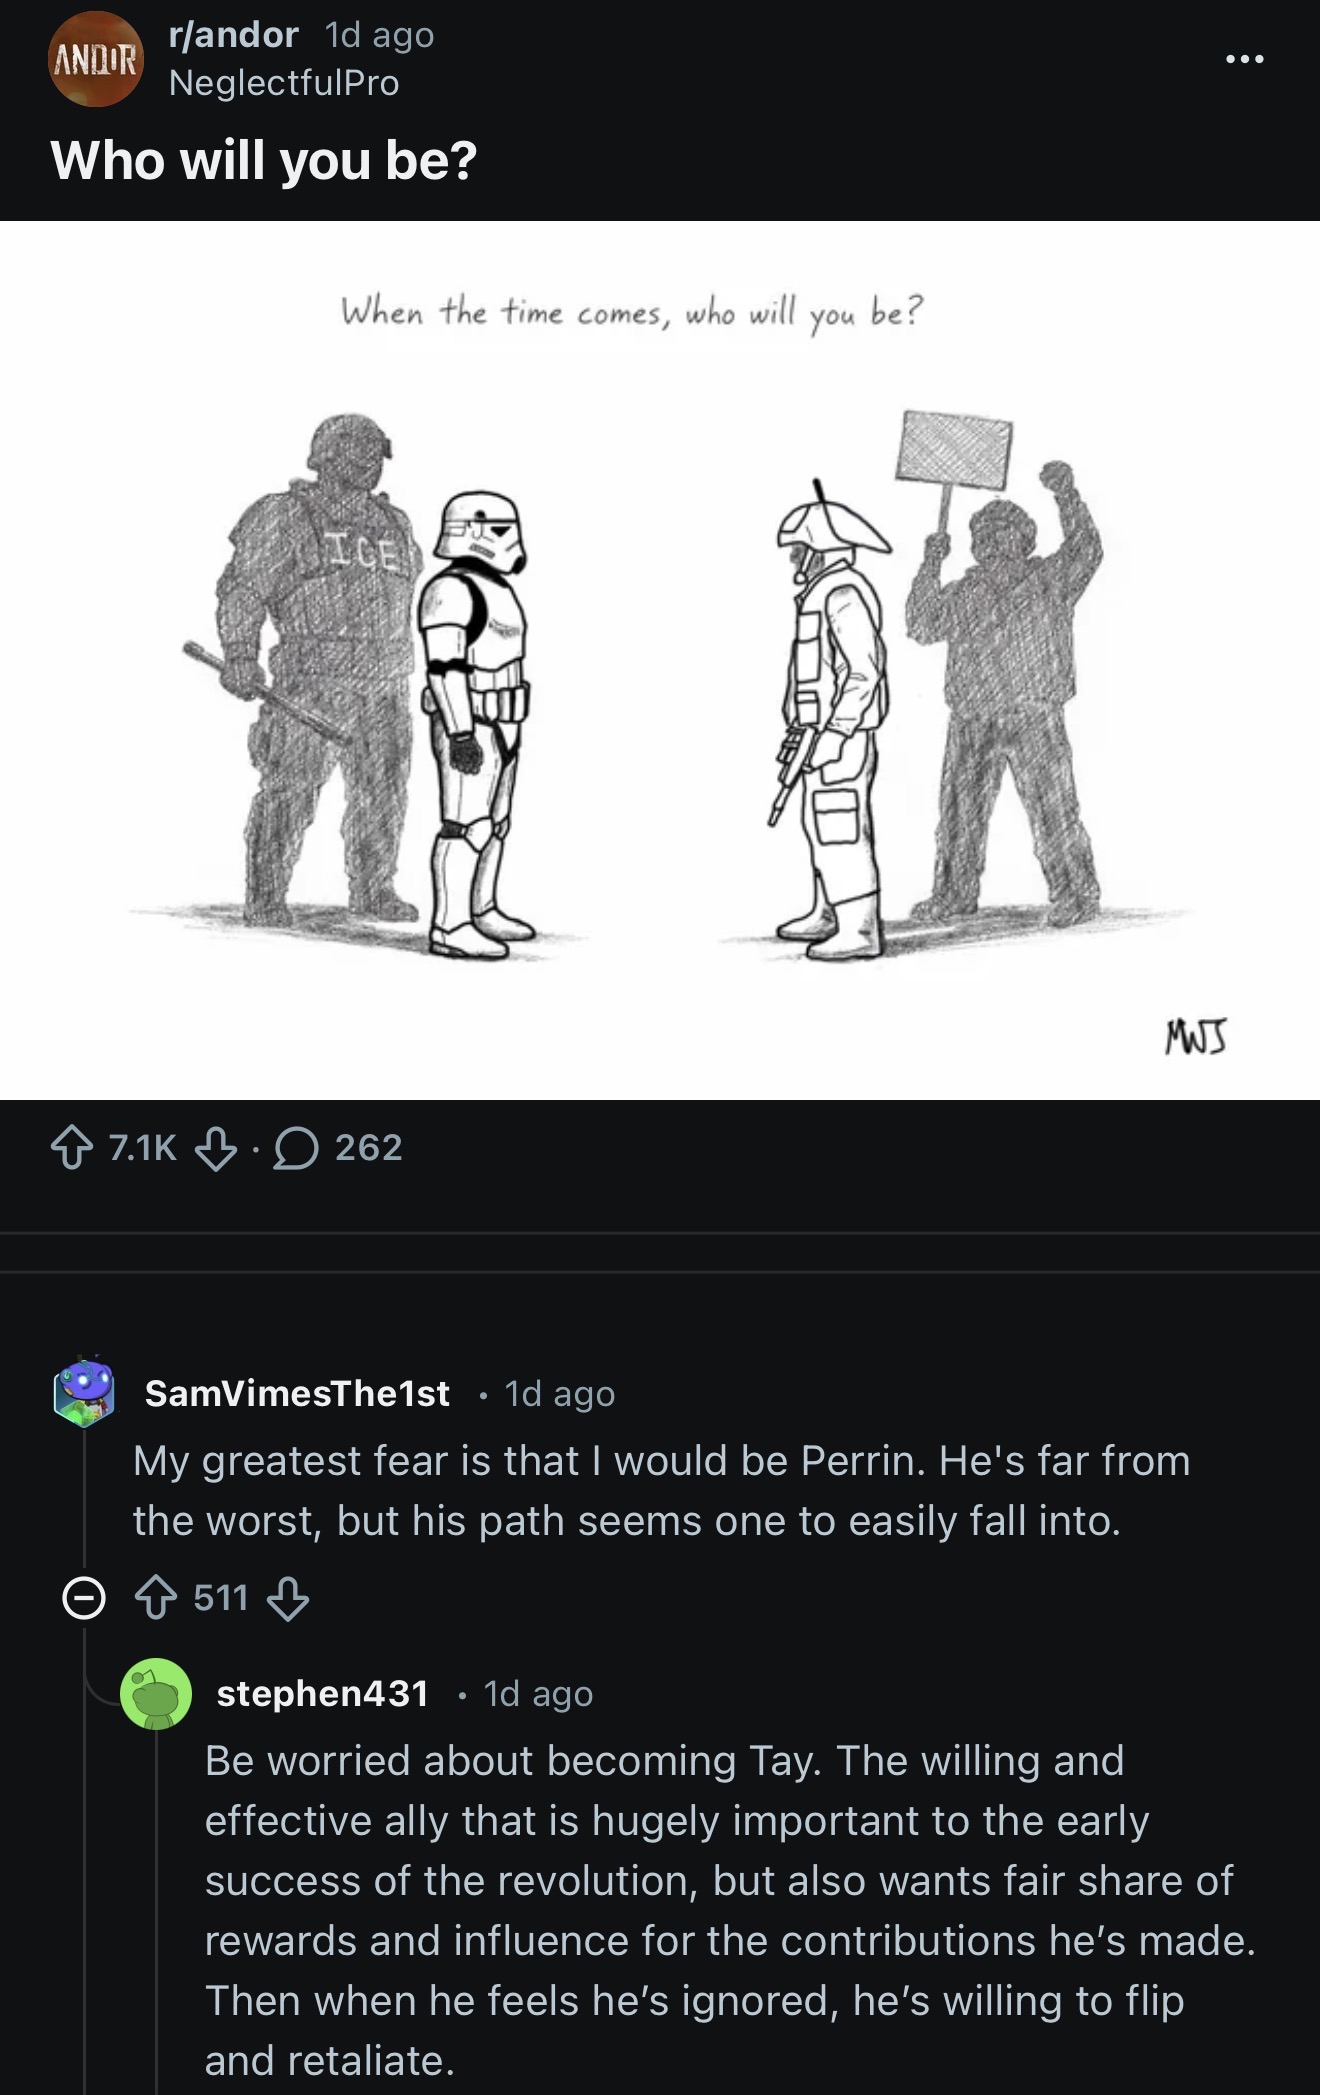Tap stephen431's green avatar icon
The width and height of the screenshot is (1320, 2095).
click(x=156, y=1693)
